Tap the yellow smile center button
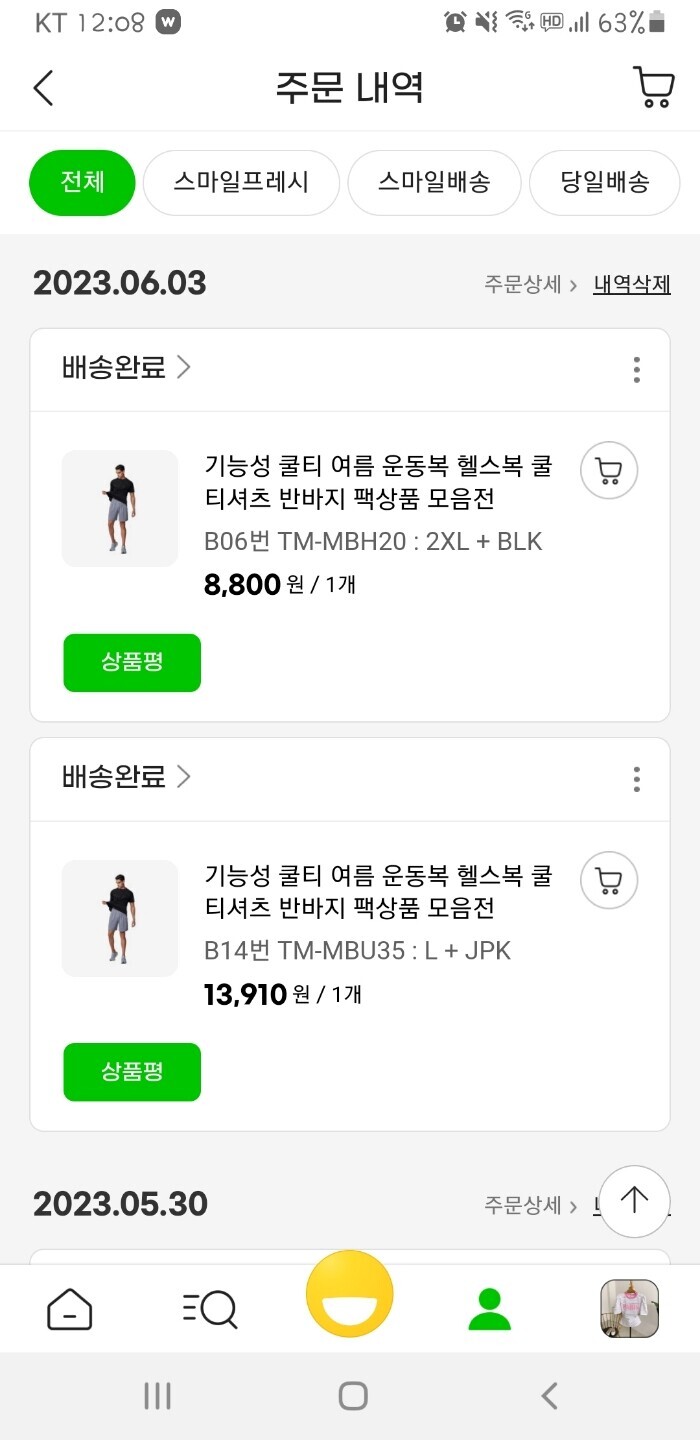 350,1295
